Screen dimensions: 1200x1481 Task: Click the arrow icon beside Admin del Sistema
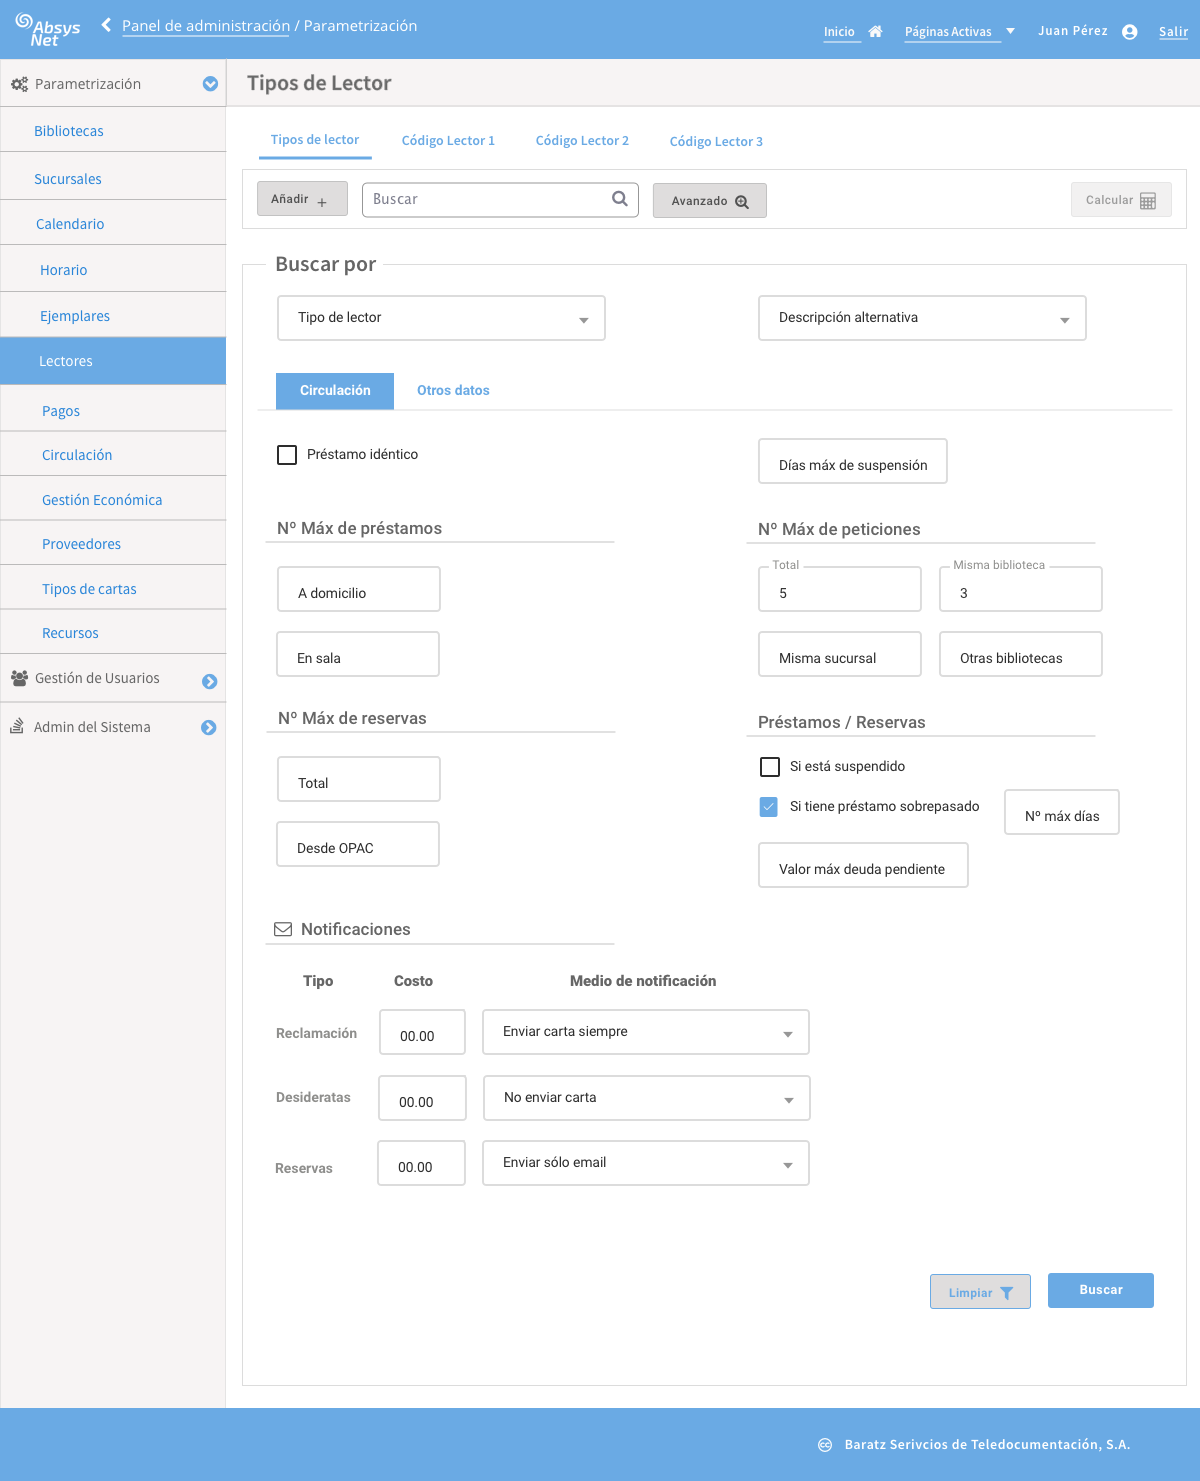[x=208, y=728]
